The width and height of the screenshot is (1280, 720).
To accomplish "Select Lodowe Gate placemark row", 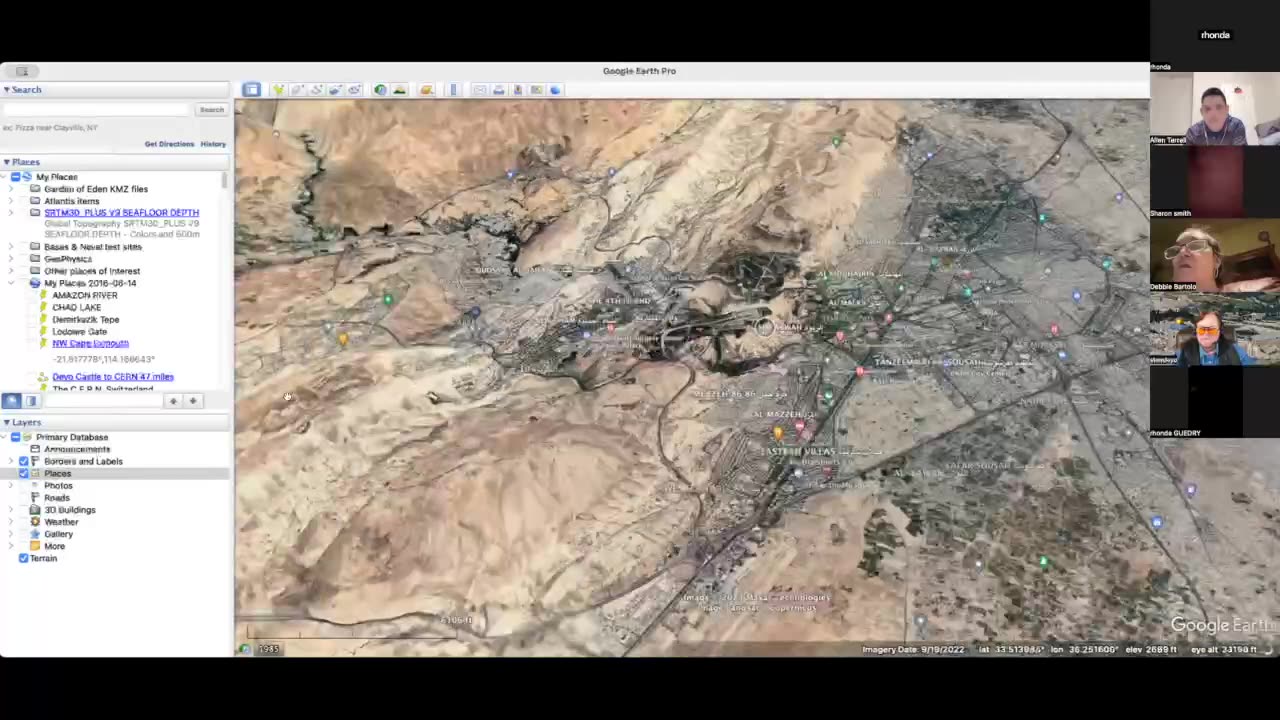I will click(x=79, y=332).
